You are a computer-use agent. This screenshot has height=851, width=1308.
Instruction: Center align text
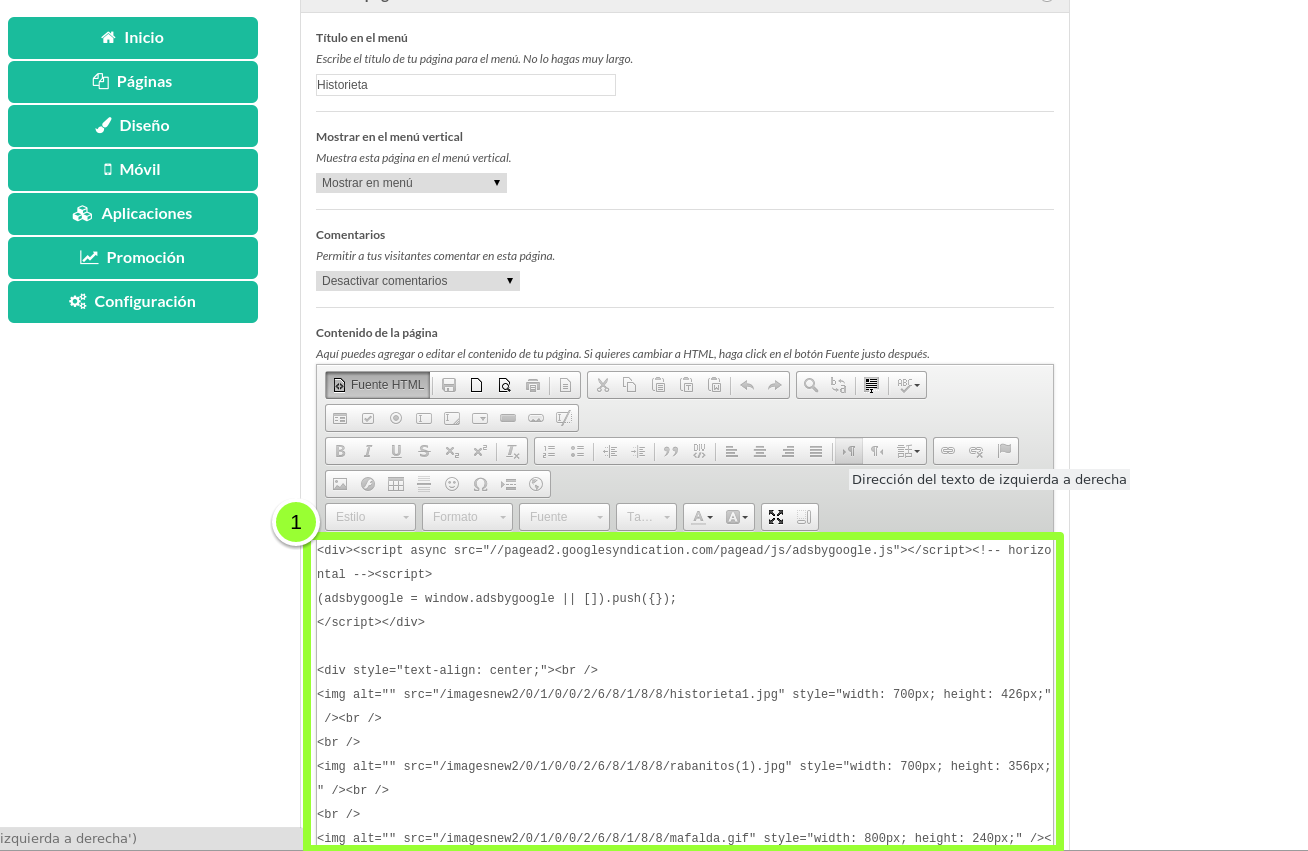tap(760, 451)
